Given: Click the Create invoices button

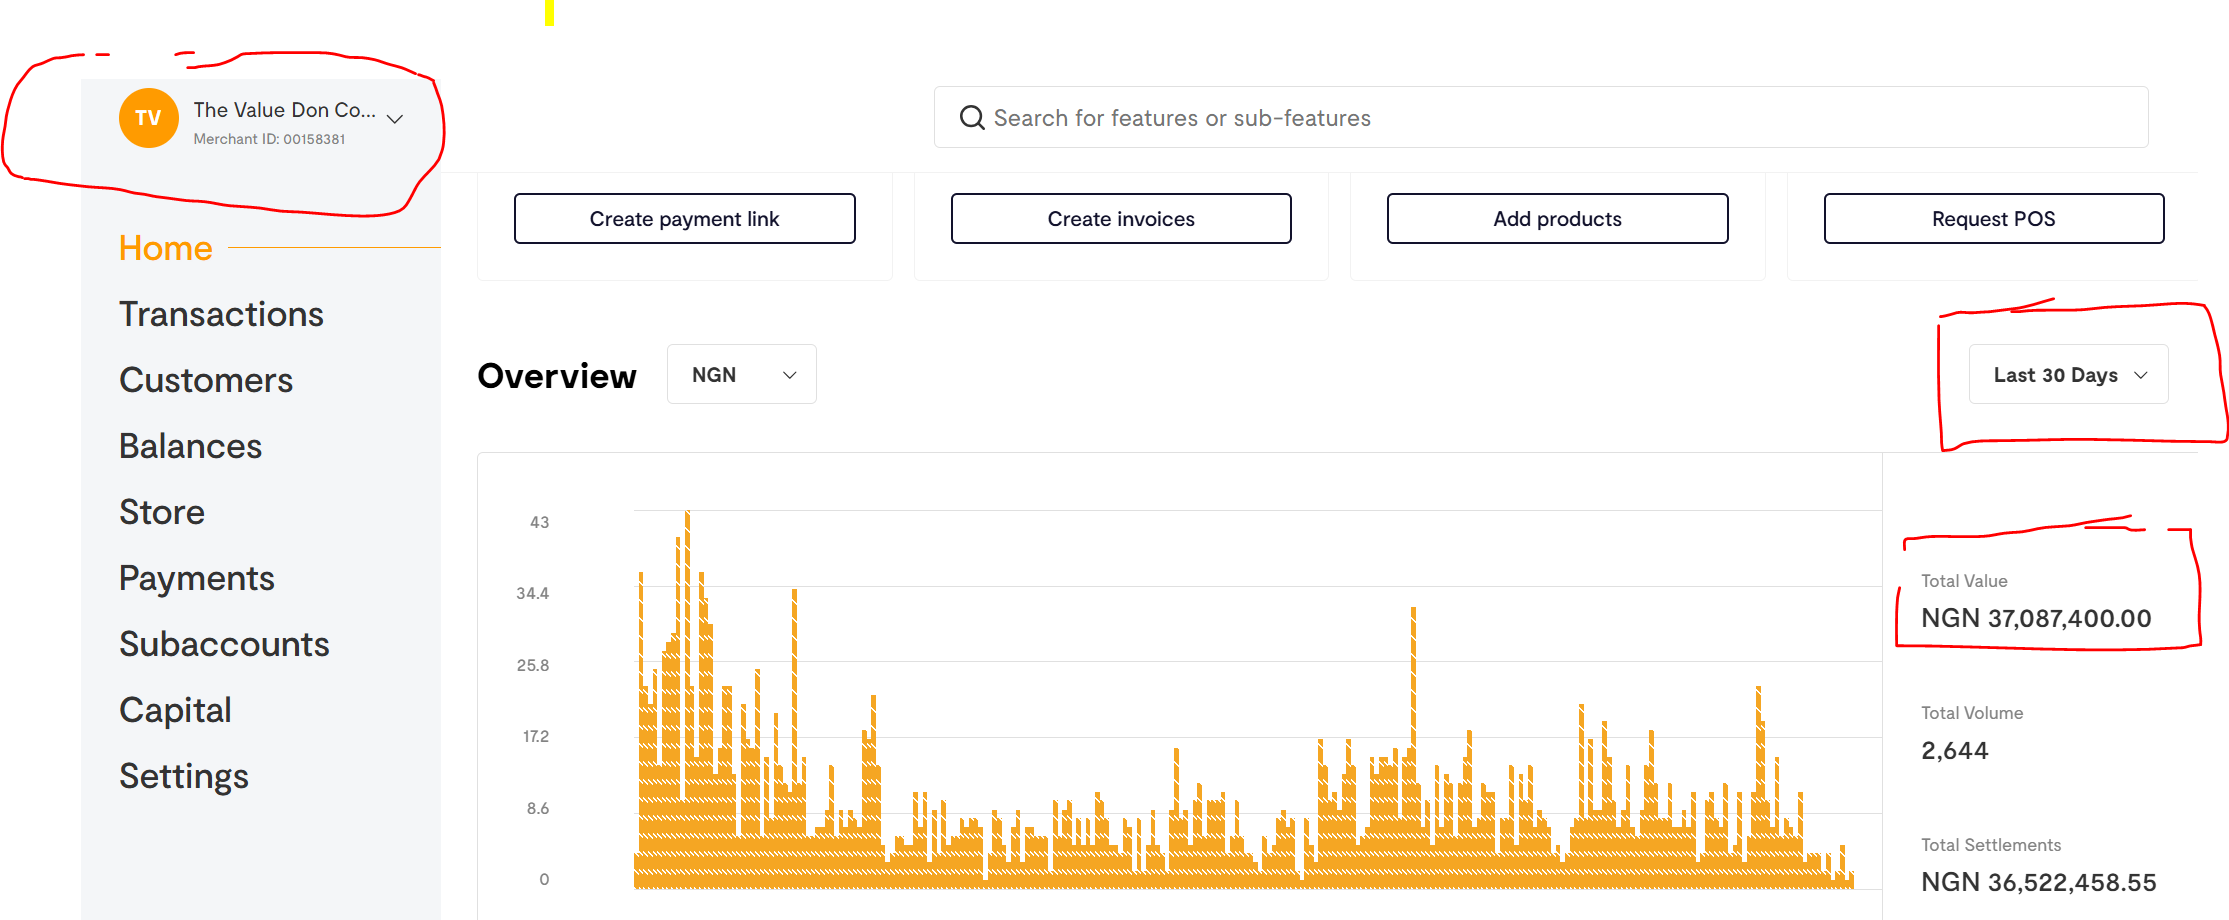Looking at the screenshot, I should coord(1120,219).
